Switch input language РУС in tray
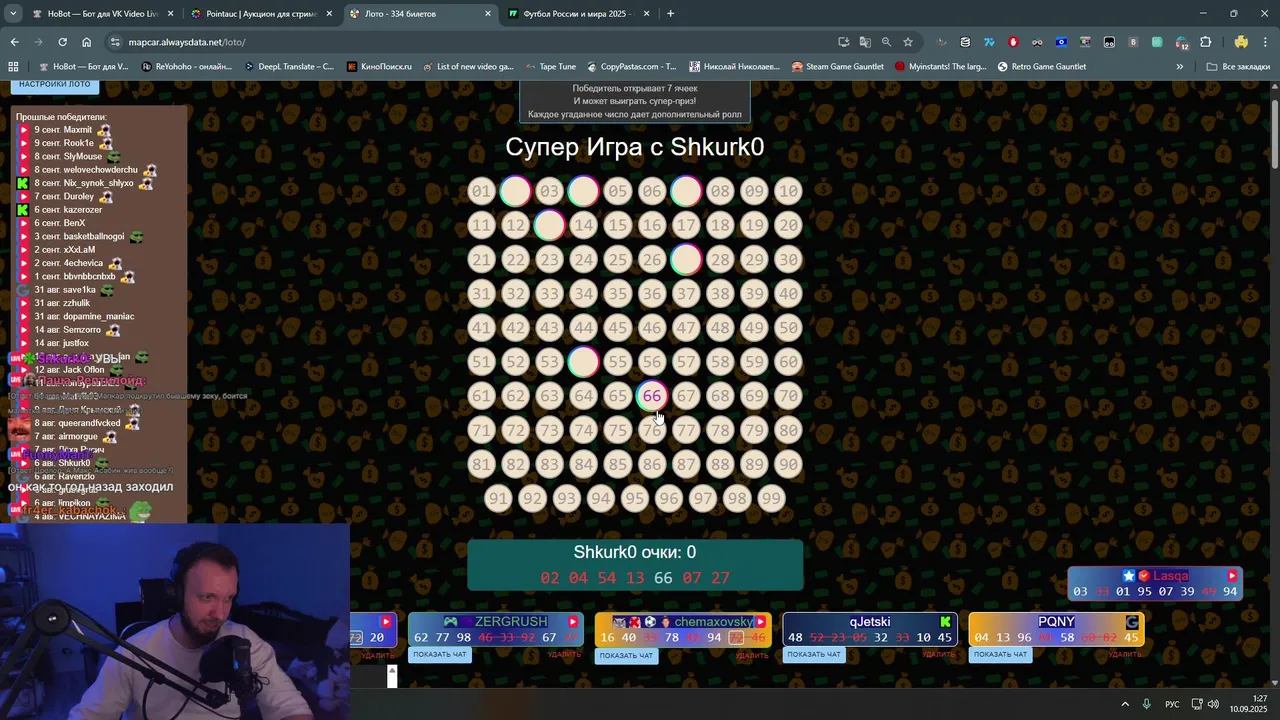1280x720 pixels. point(1172,704)
